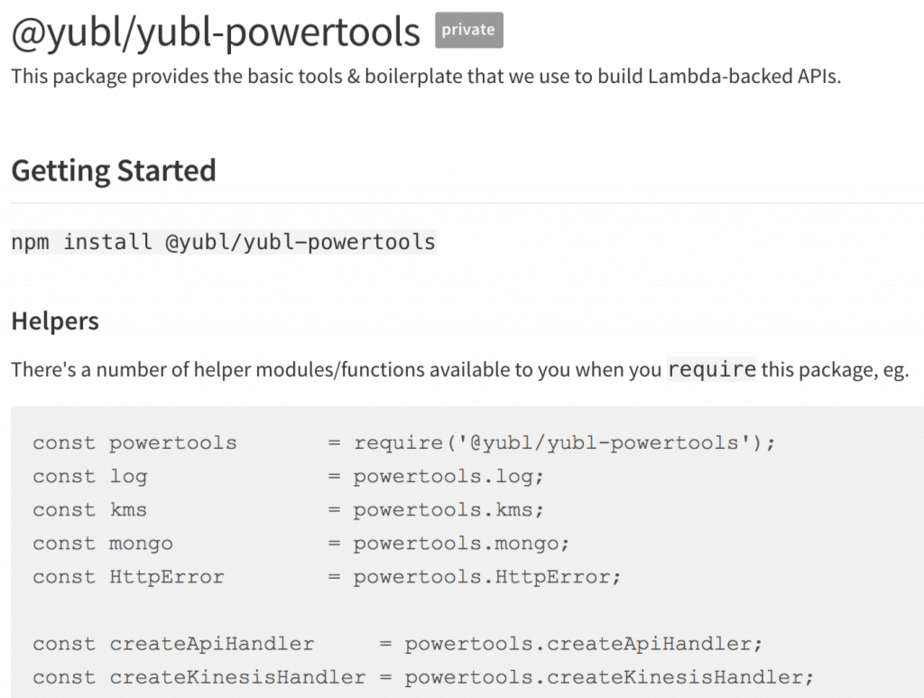Click the private badge next to title
The image size is (924, 698).
[x=468, y=31]
